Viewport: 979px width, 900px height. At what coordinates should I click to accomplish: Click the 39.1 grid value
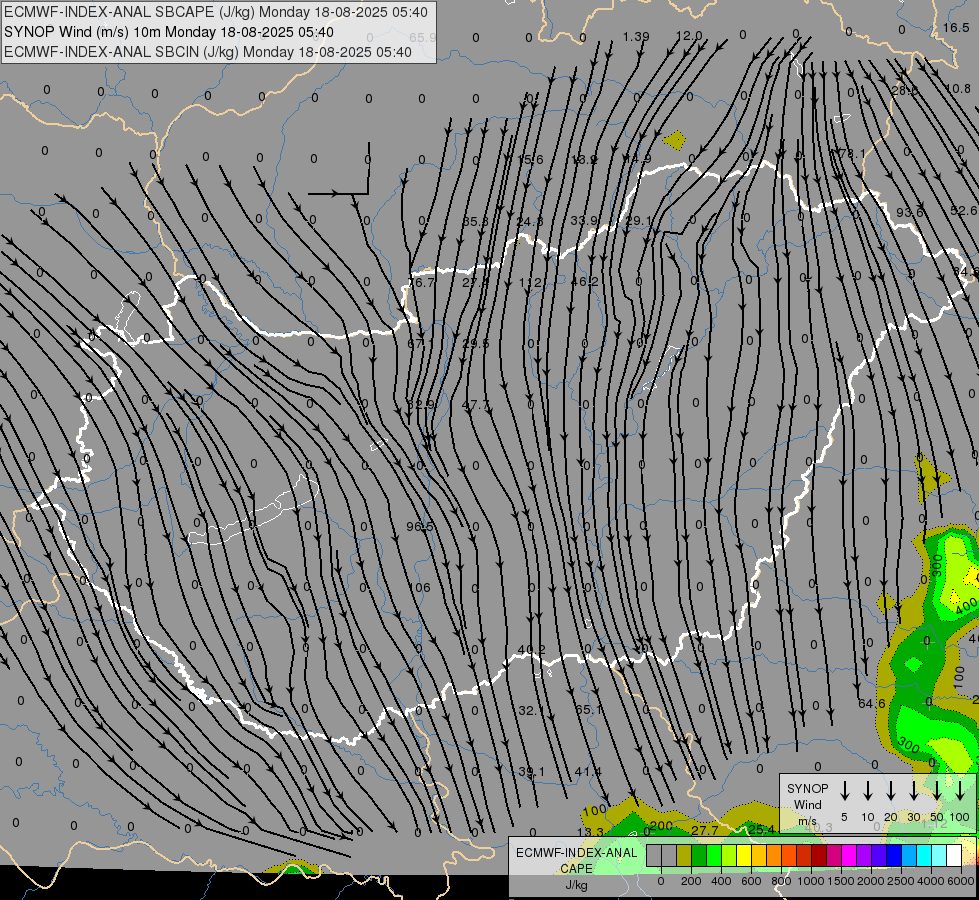click(531, 771)
